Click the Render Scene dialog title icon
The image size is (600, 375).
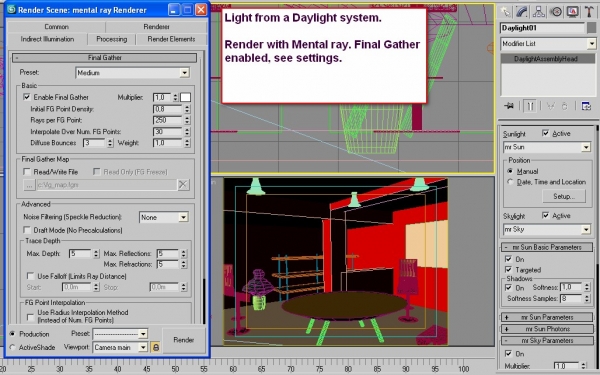click(12, 10)
